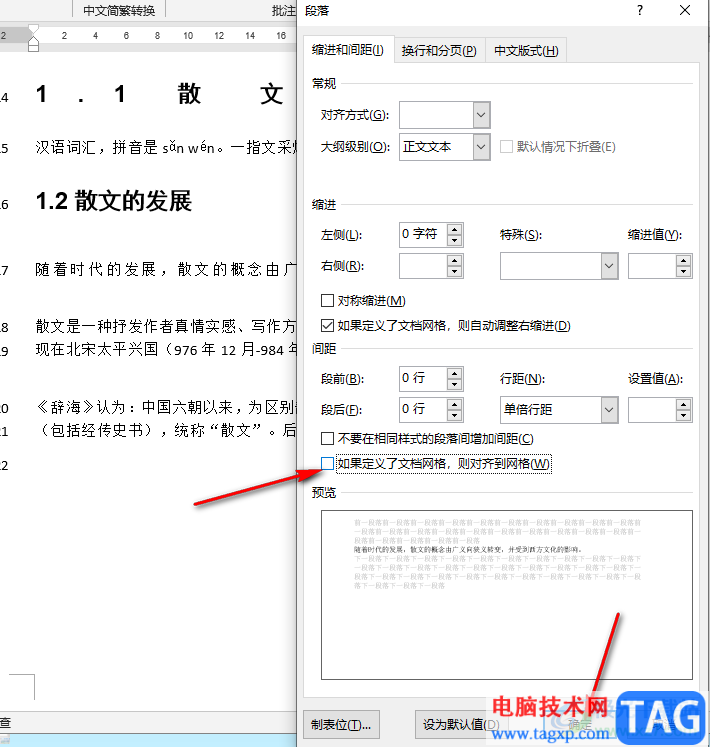Click the line starting 散文是一种抒发
This screenshot has width=710, height=747.
click(x=166, y=326)
